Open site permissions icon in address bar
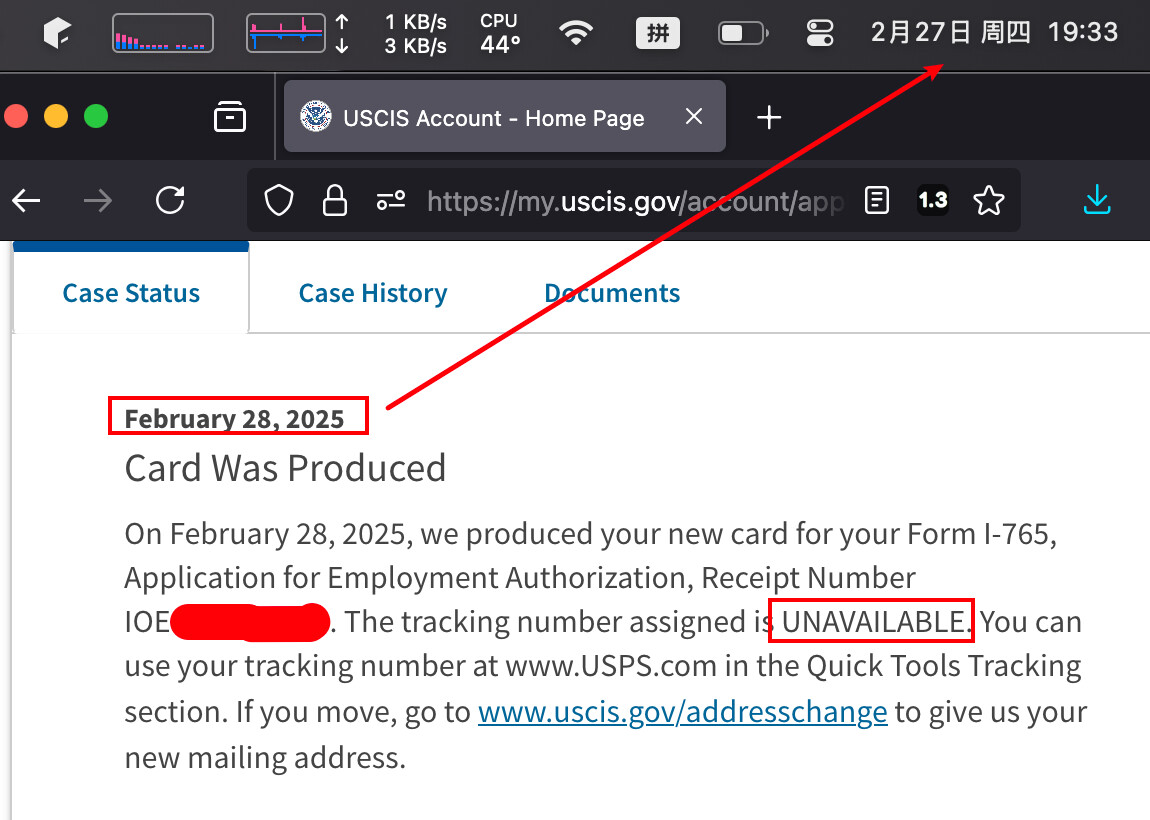1150x820 pixels. pyautogui.click(x=390, y=201)
